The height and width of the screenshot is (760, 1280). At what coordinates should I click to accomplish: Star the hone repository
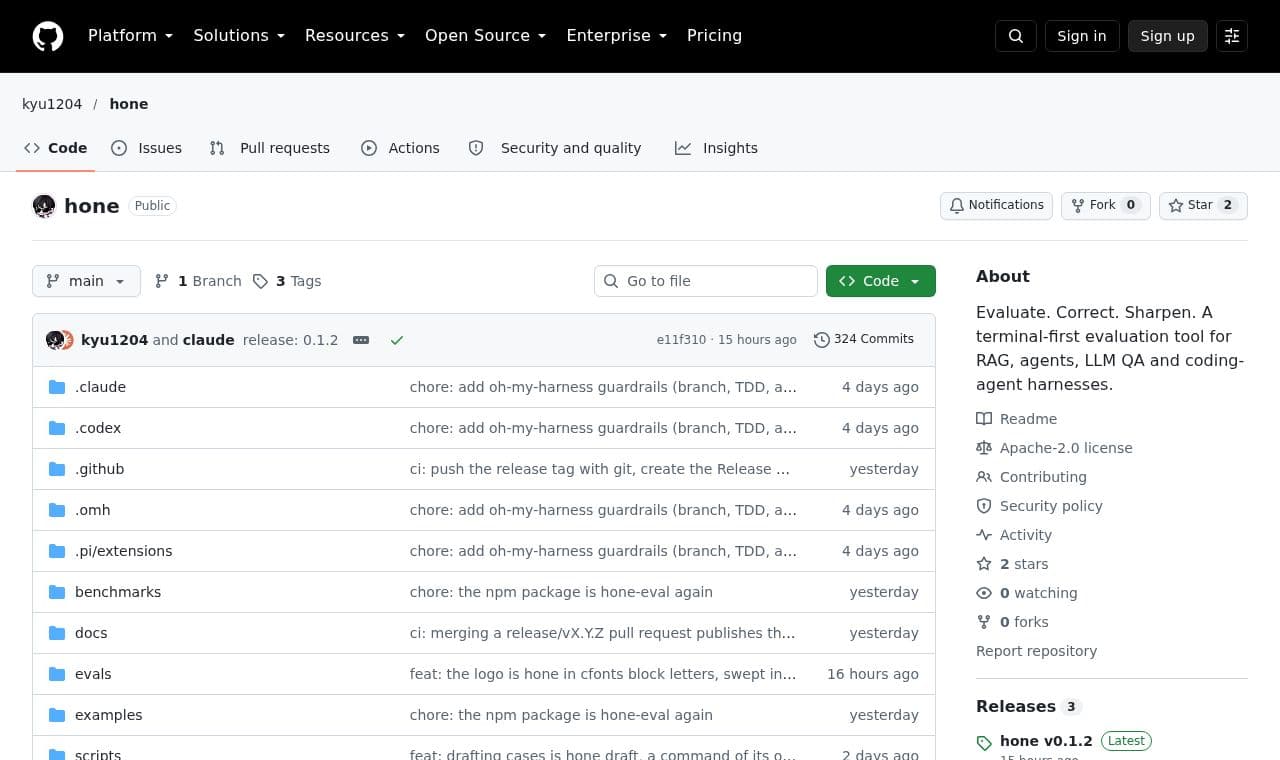(x=1203, y=205)
